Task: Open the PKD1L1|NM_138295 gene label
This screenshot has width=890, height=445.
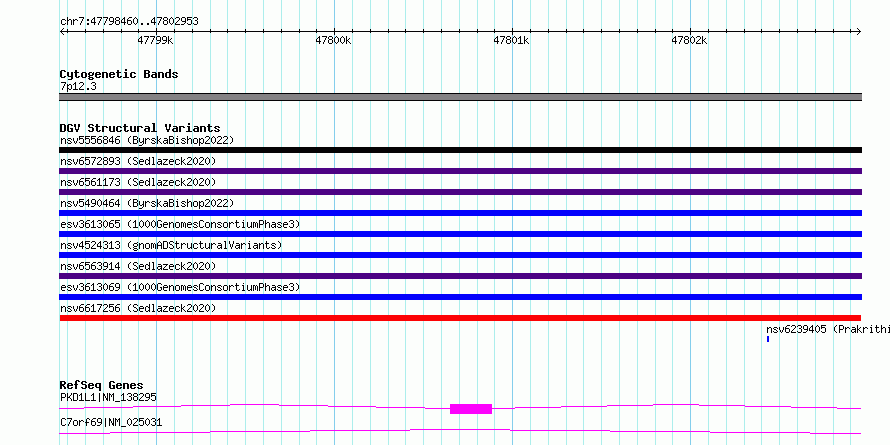Action: pyautogui.click(x=108, y=397)
